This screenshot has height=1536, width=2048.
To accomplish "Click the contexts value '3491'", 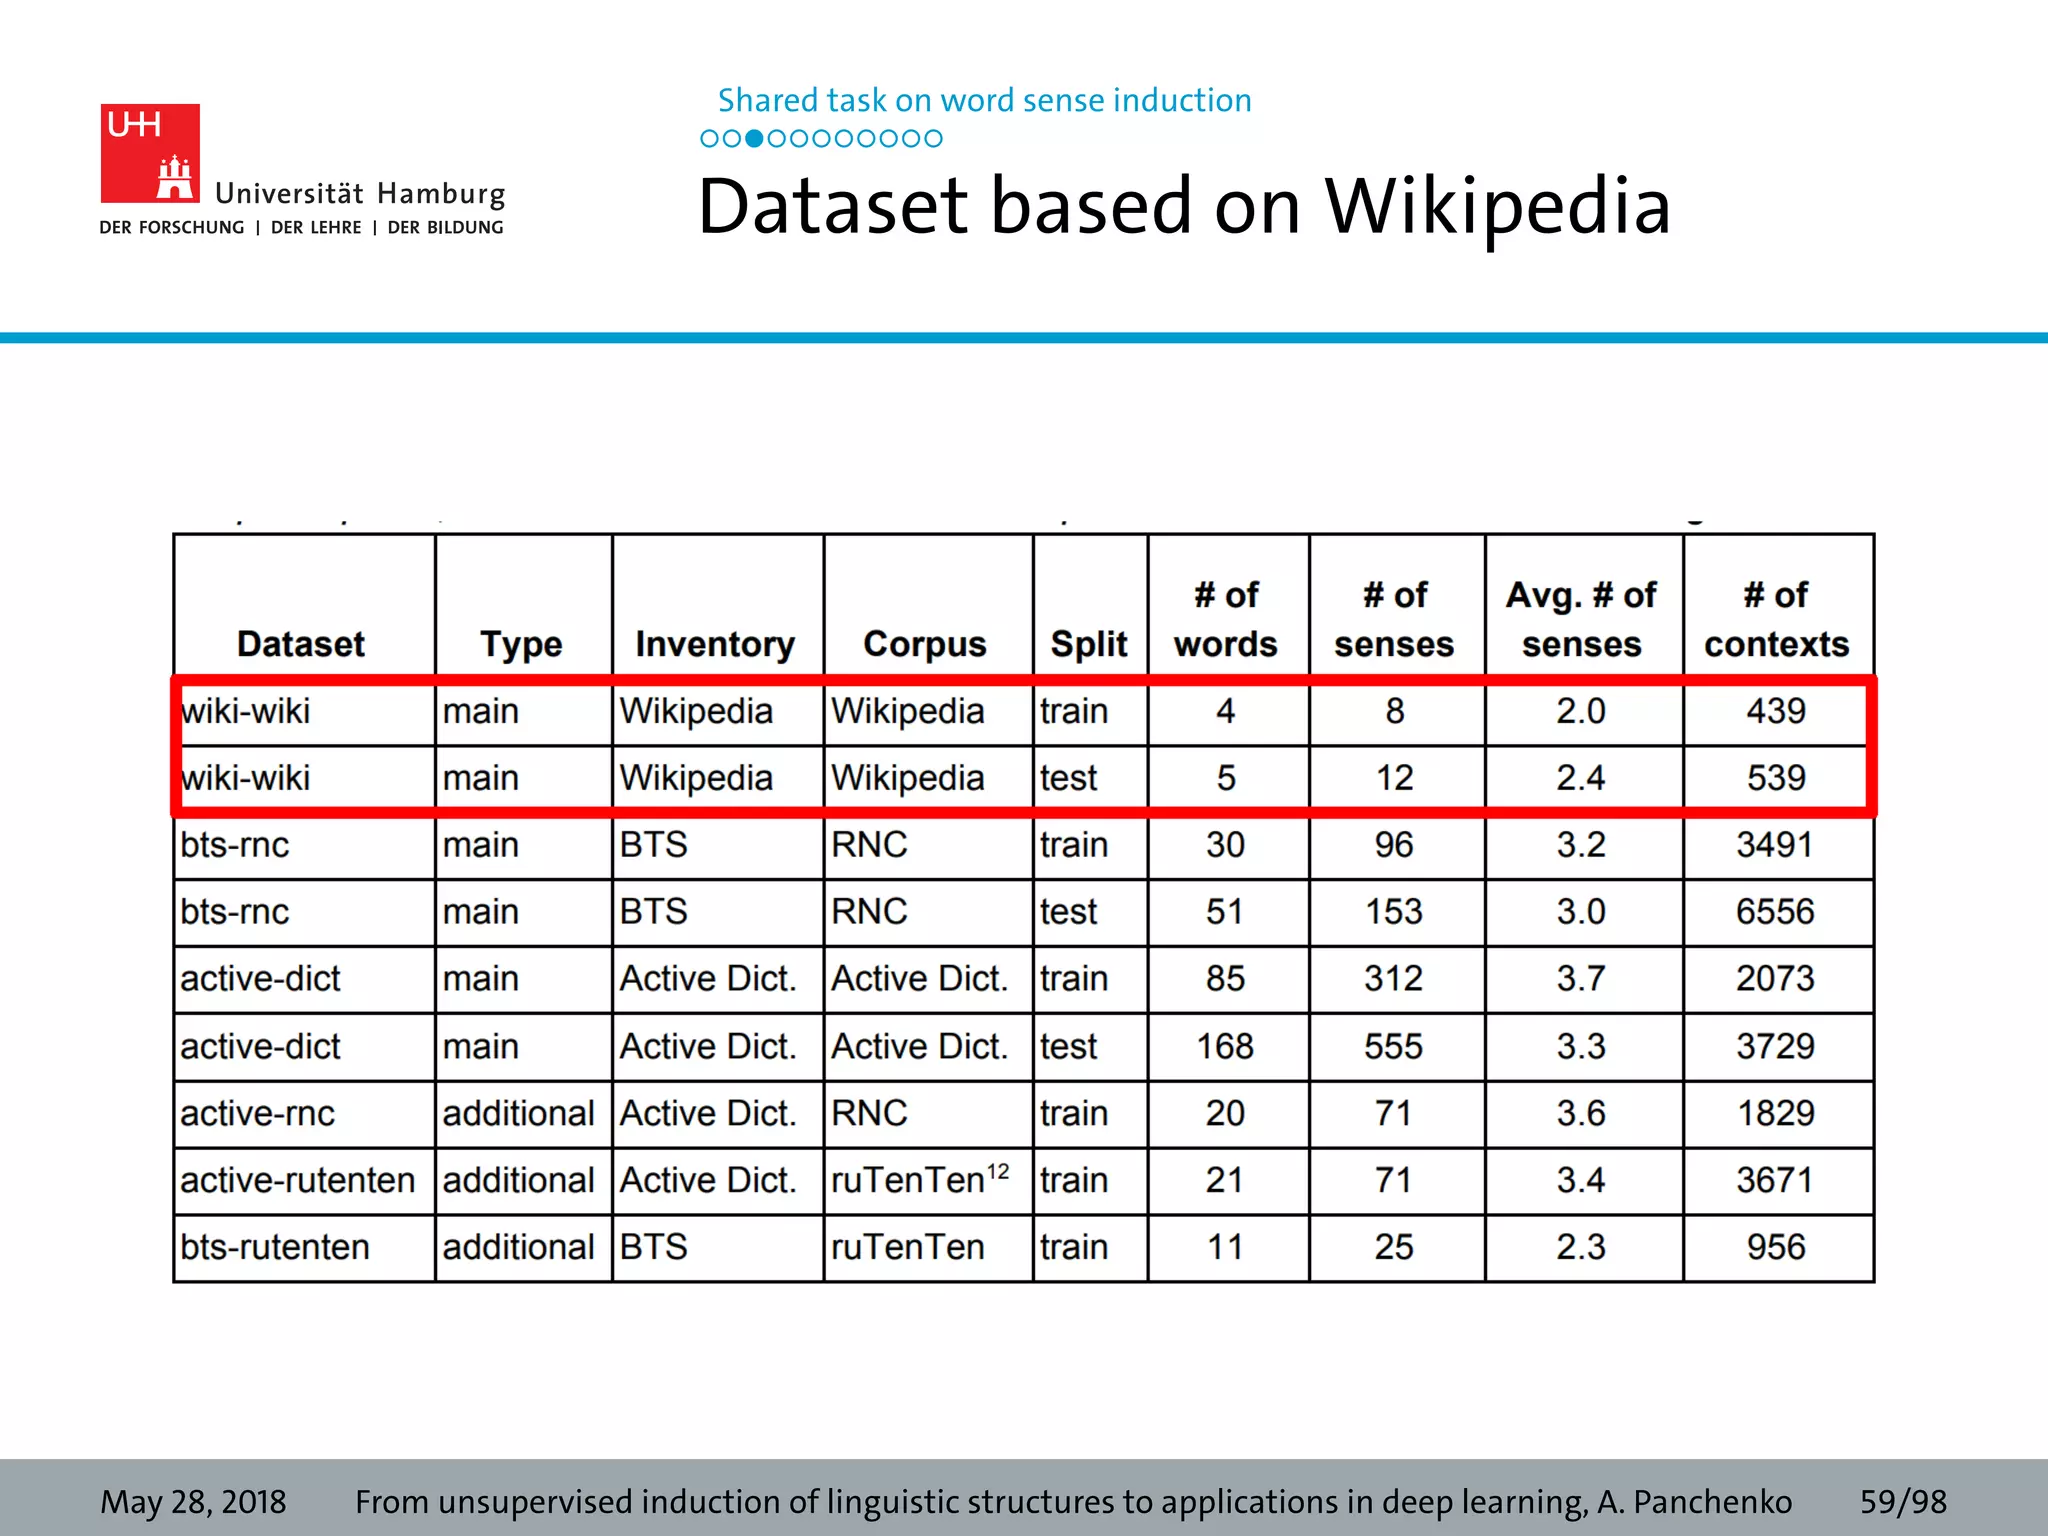I will click(1775, 845).
